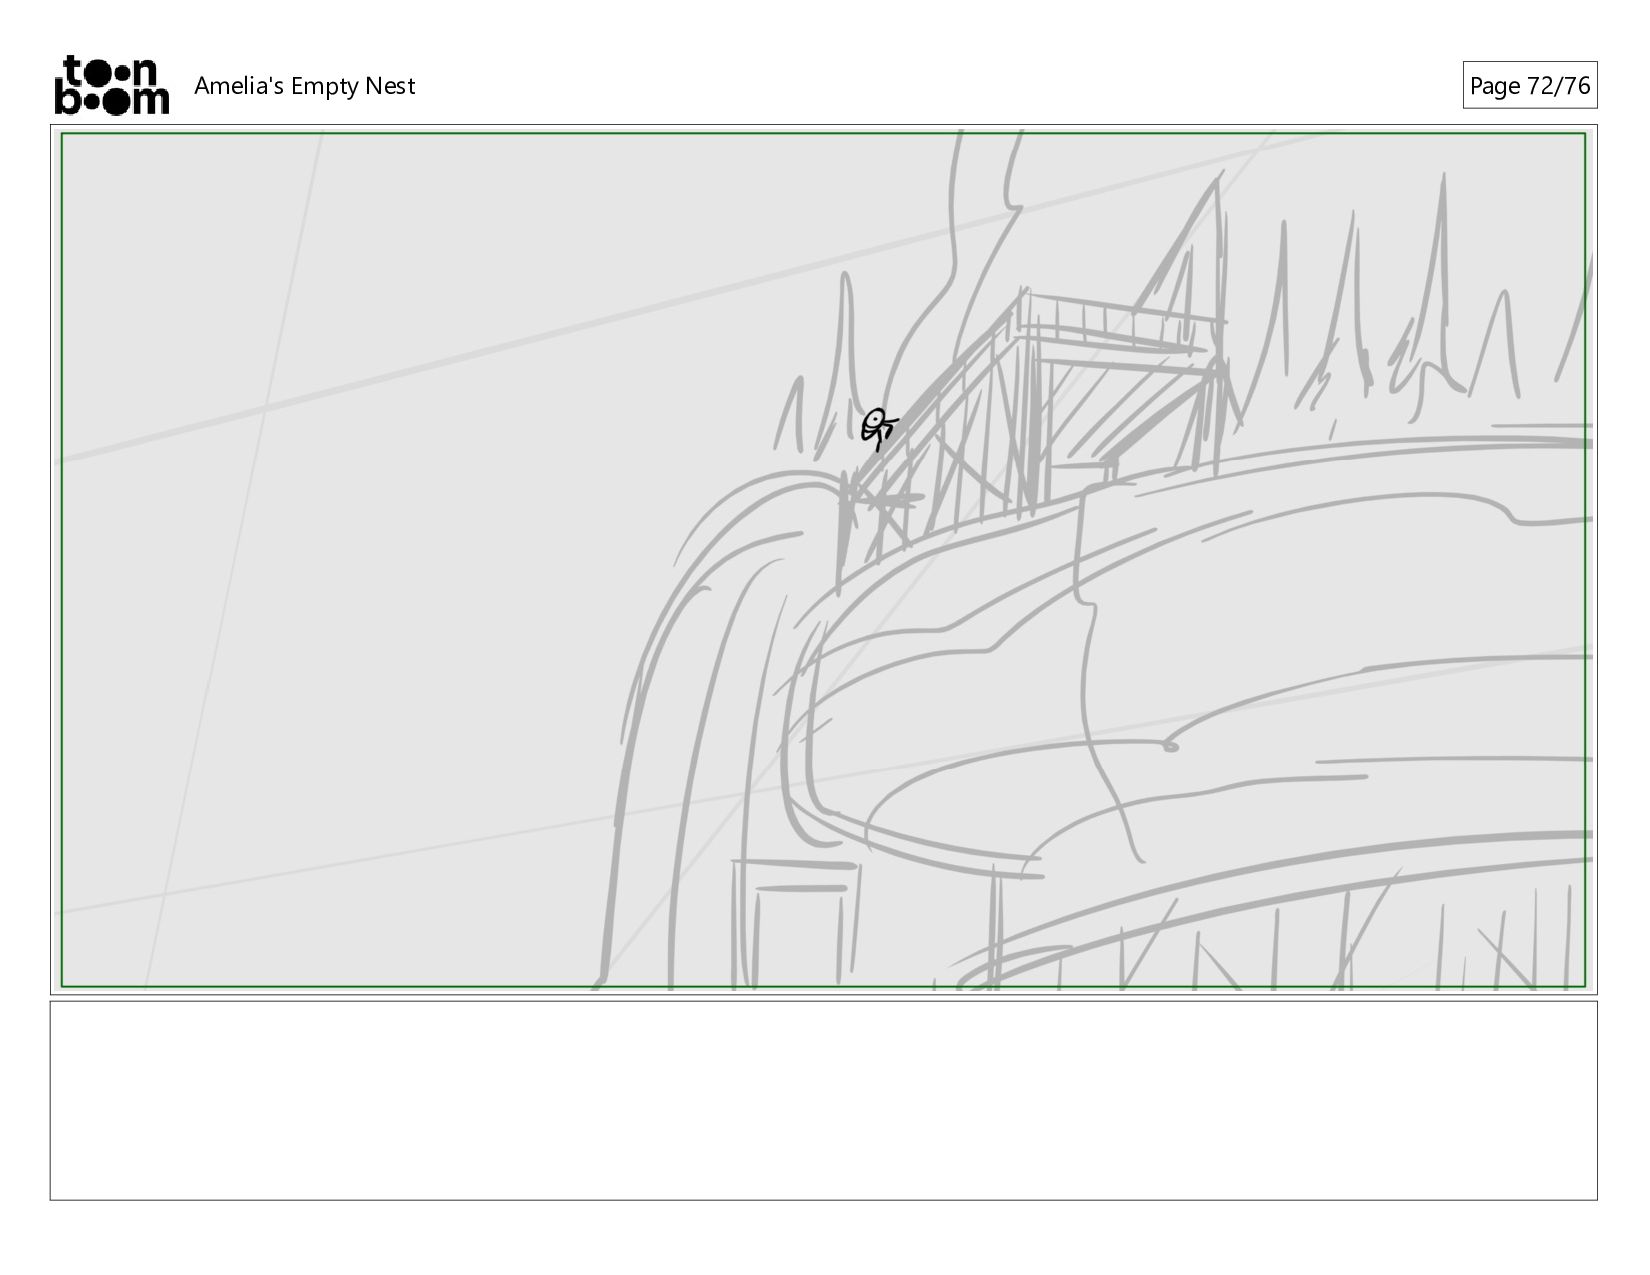This screenshot has width=1650, height=1275.
Task: Click the empty notes box below panel
Action: pyautogui.click(x=824, y=1100)
